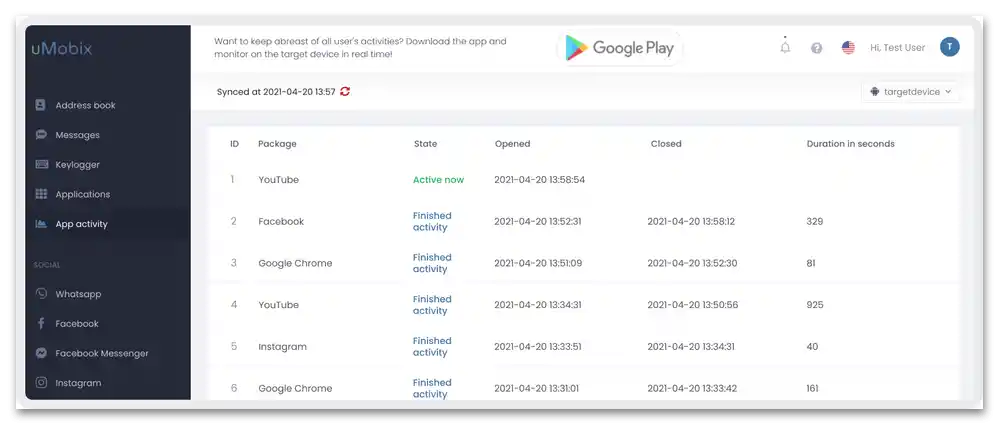The width and height of the screenshot is (999, 425).
Task: Click the duration value 40
Action: [x=812, y=347]
